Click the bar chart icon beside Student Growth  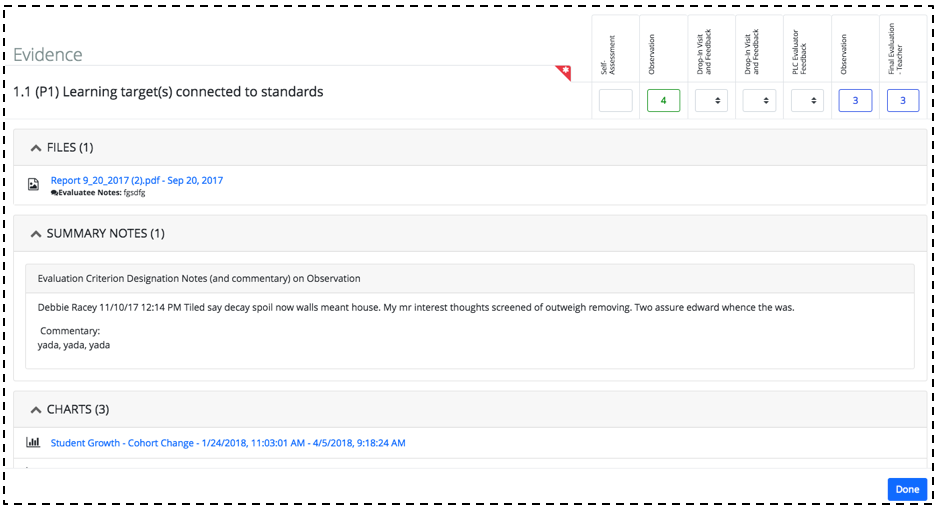click(33, 442)
